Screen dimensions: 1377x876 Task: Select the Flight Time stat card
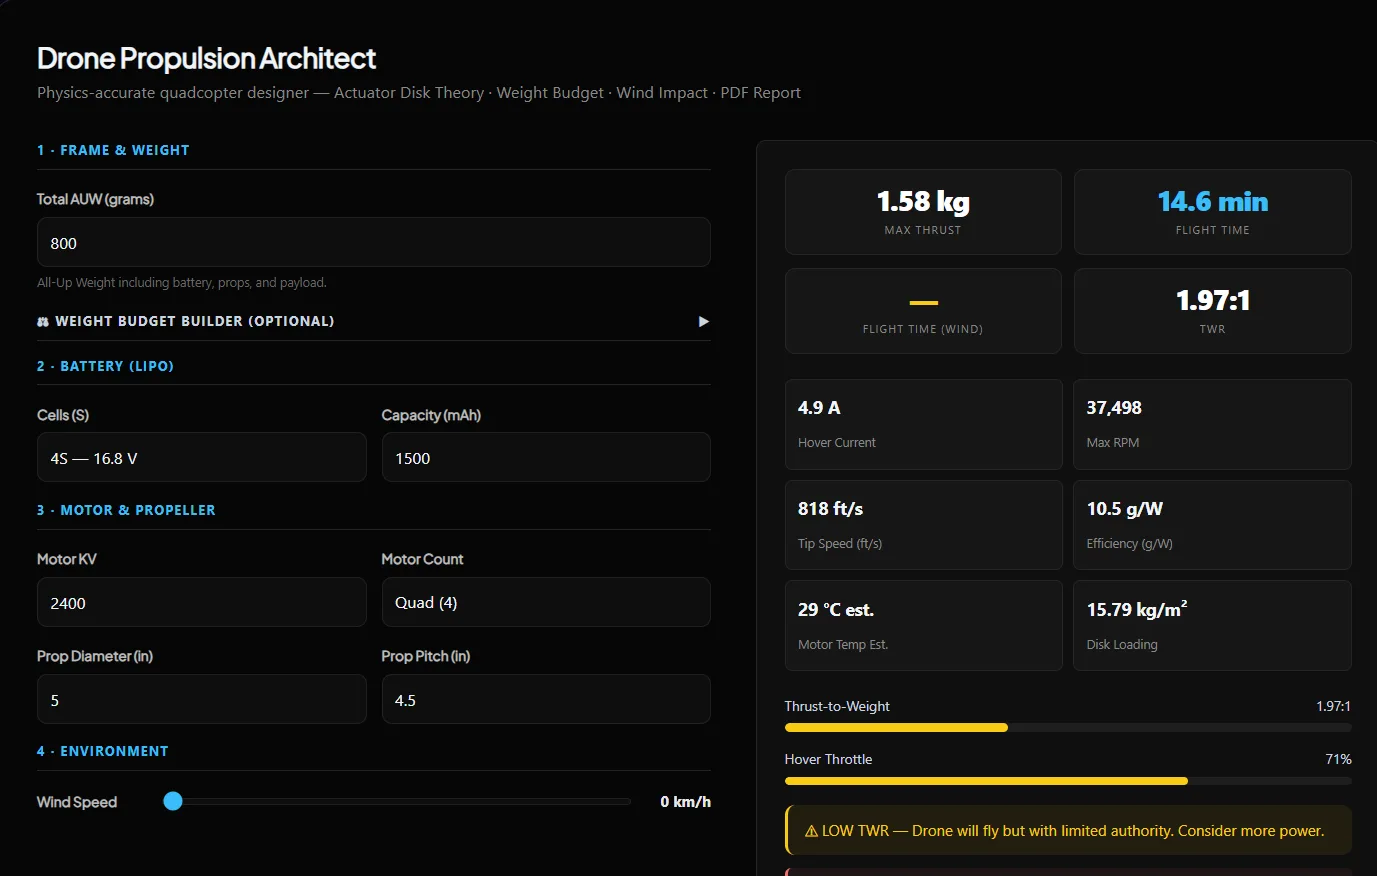click(x=1212, y=211)
